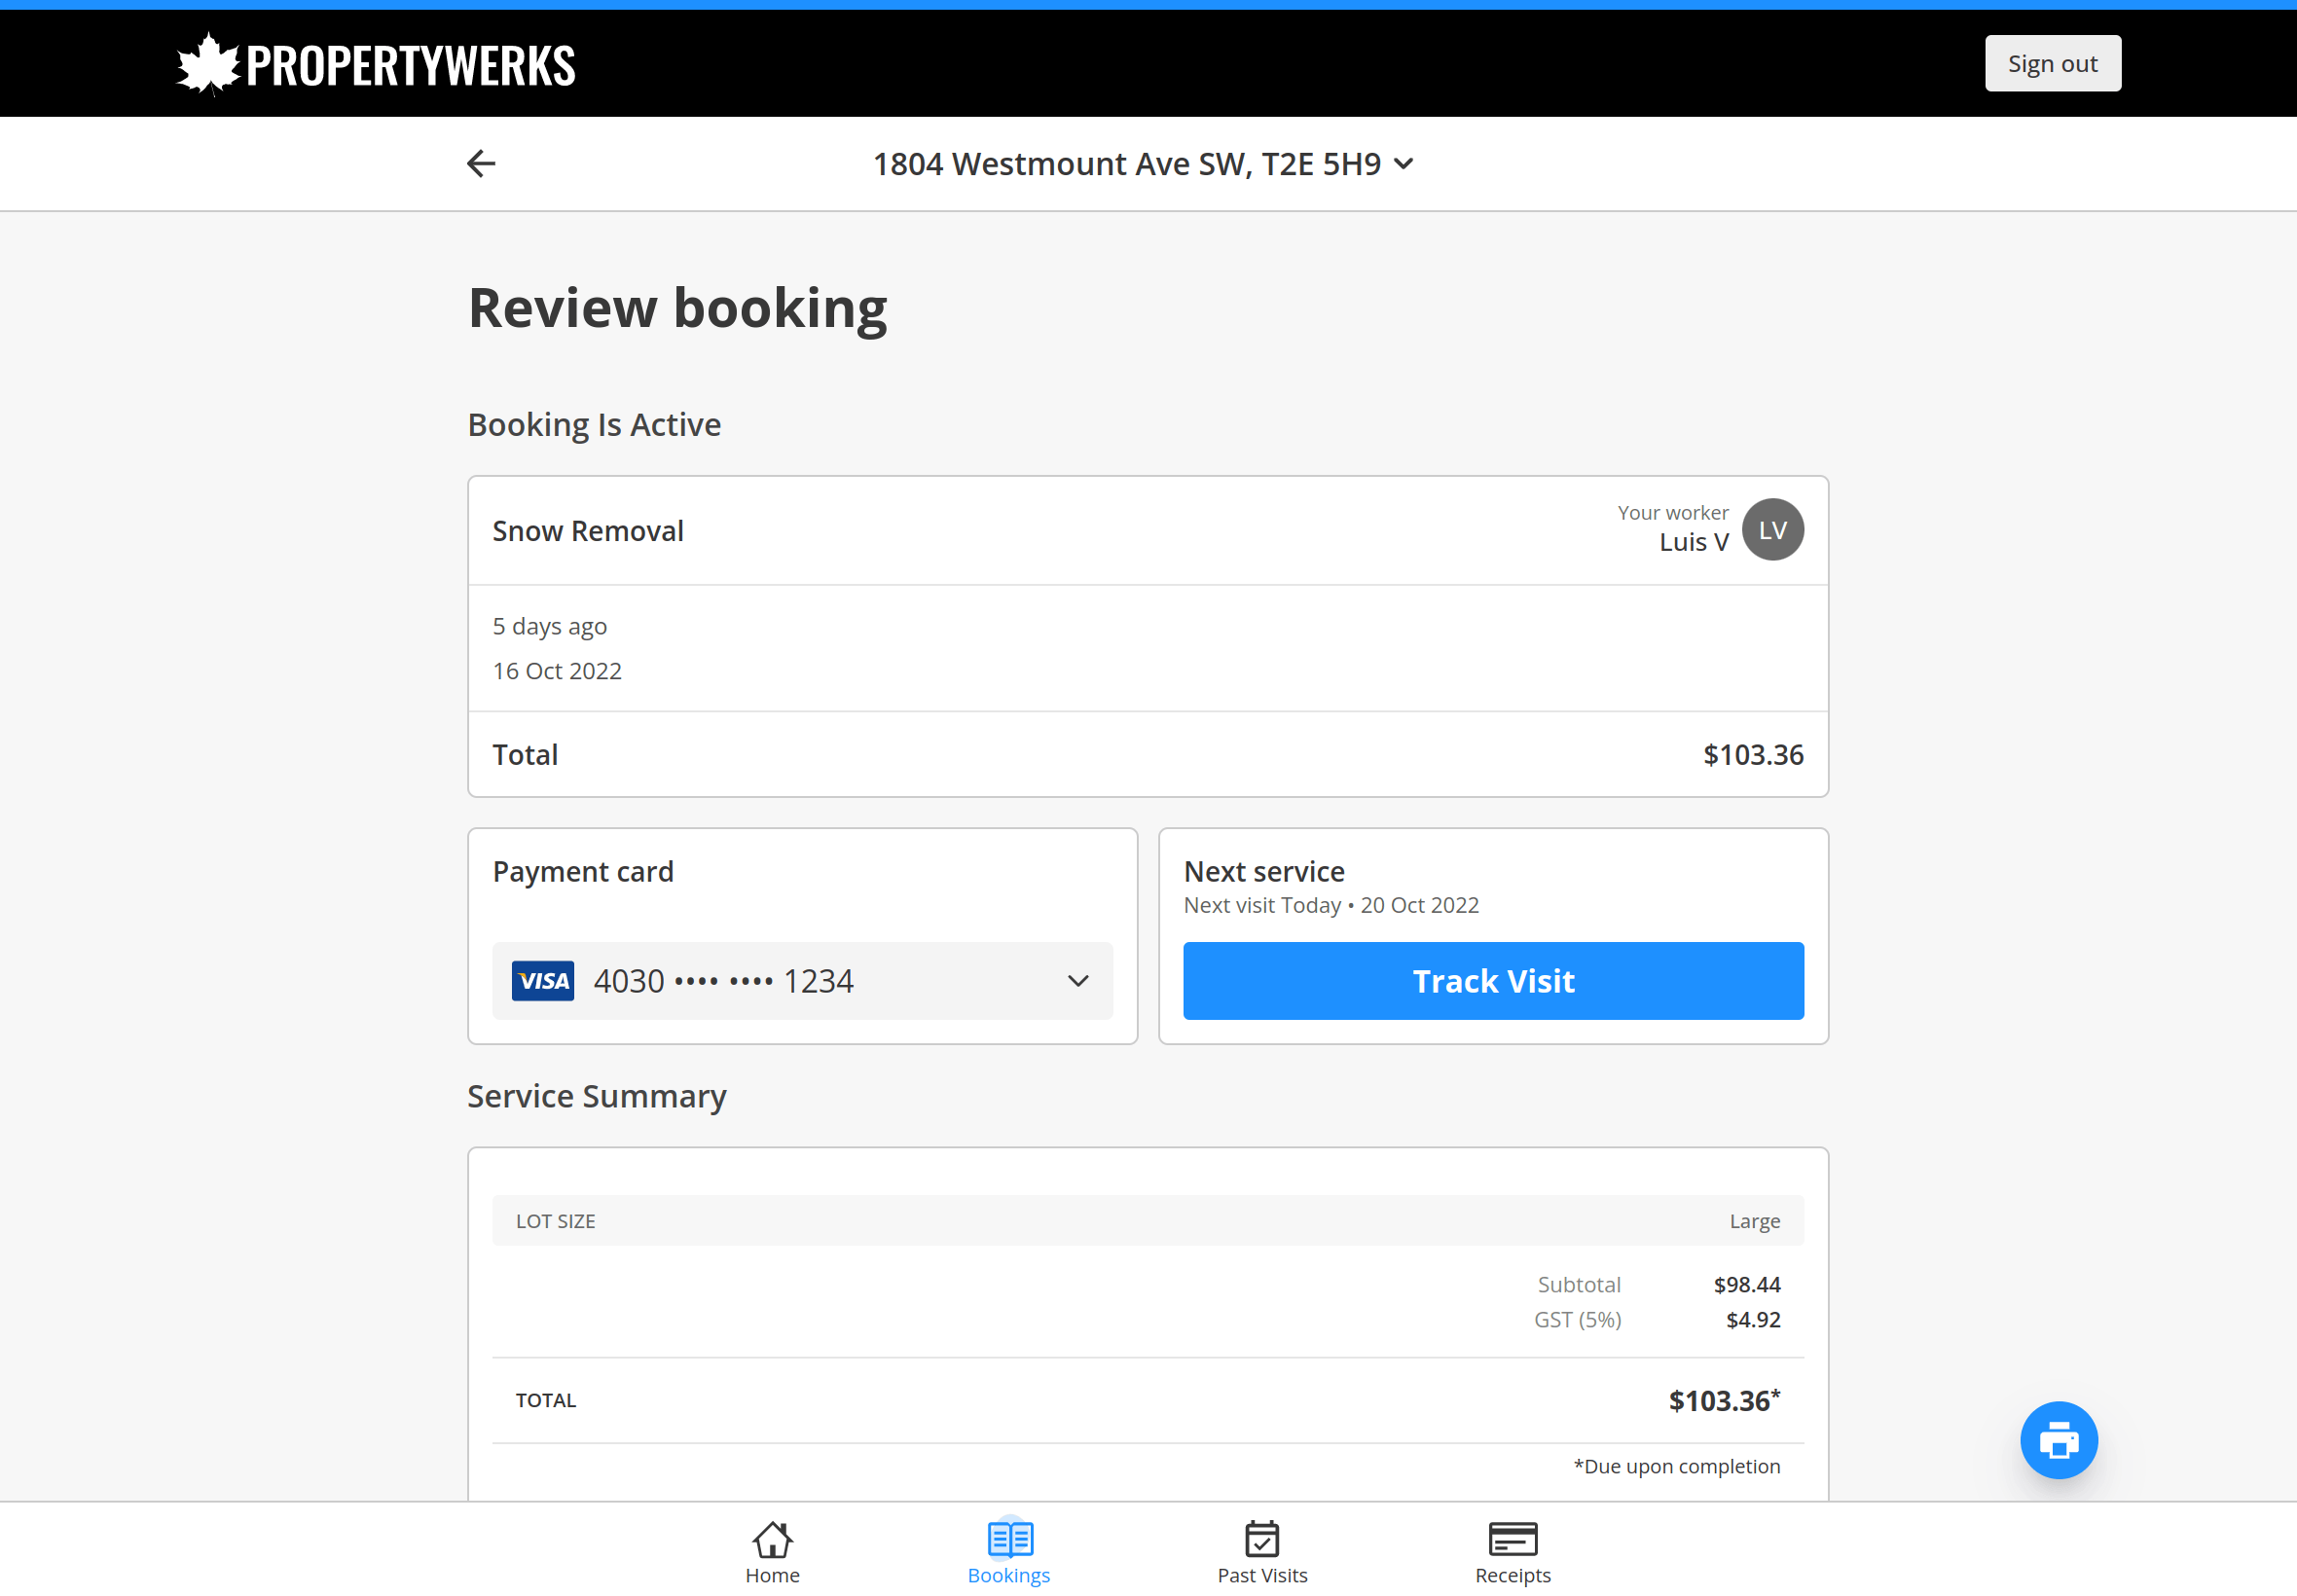The width and height of the screenshot is (2297, 1596).
Task: Click the PropertyWerks maple leaf logo
Action: tap(208, 65)
